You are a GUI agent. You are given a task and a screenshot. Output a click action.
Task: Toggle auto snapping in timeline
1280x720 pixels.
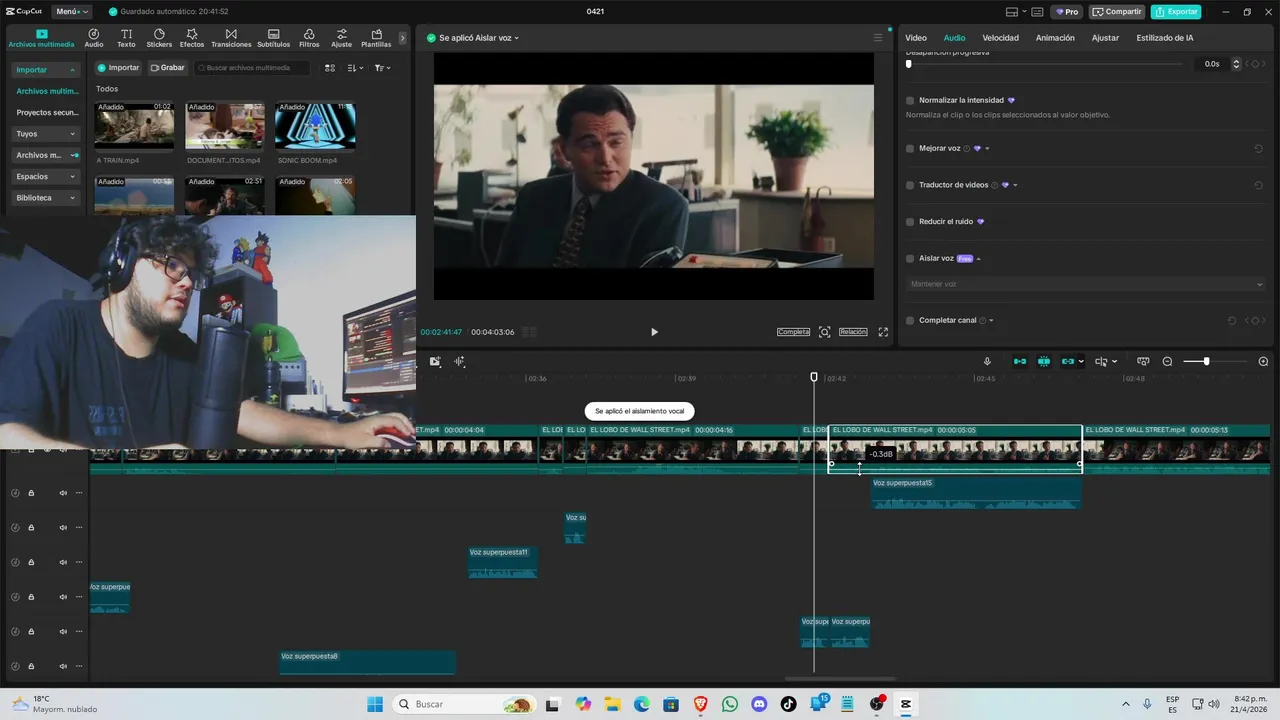tap(1044, 362)
